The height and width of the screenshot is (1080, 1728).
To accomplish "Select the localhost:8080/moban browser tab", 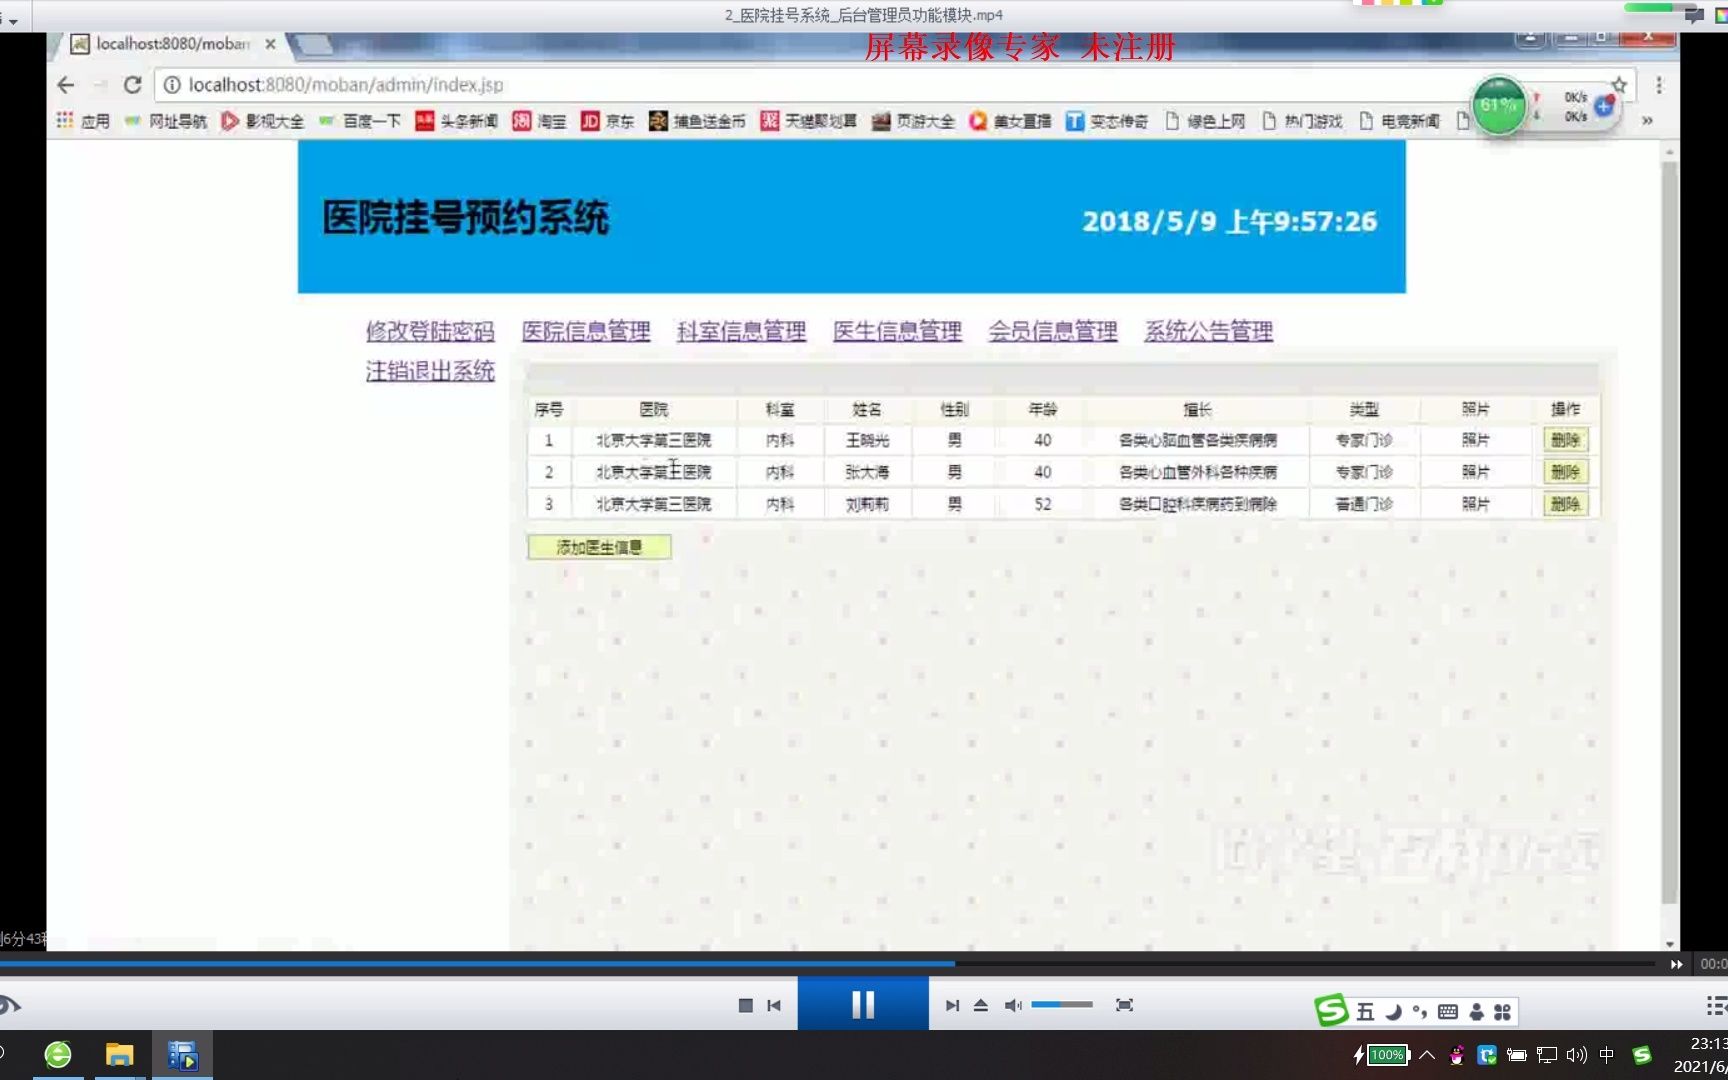I will (x=172, y=44).
